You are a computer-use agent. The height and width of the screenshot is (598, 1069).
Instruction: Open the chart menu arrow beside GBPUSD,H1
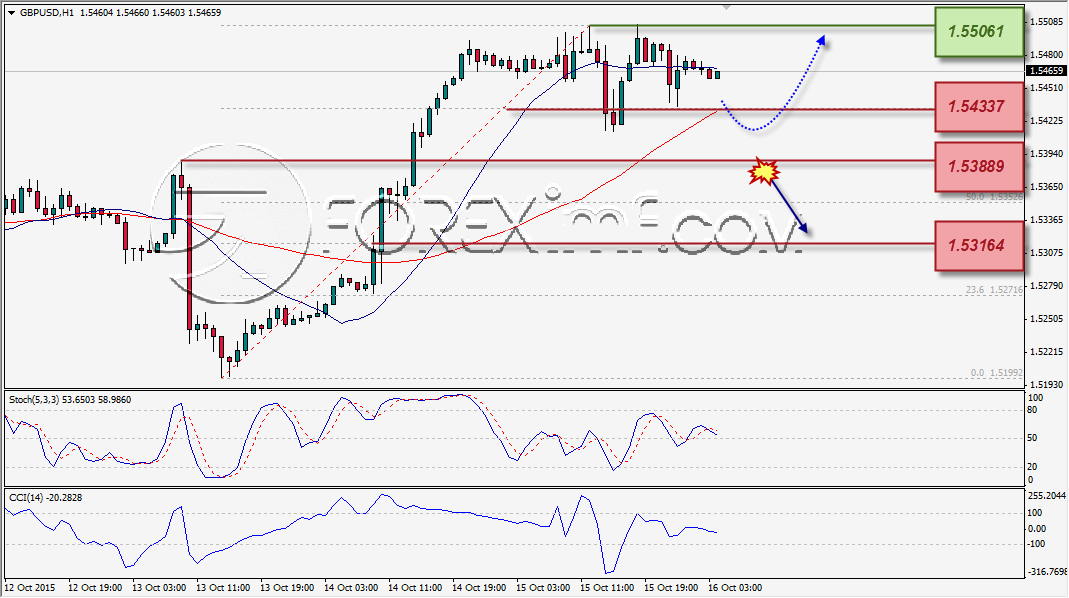(11, 13)
